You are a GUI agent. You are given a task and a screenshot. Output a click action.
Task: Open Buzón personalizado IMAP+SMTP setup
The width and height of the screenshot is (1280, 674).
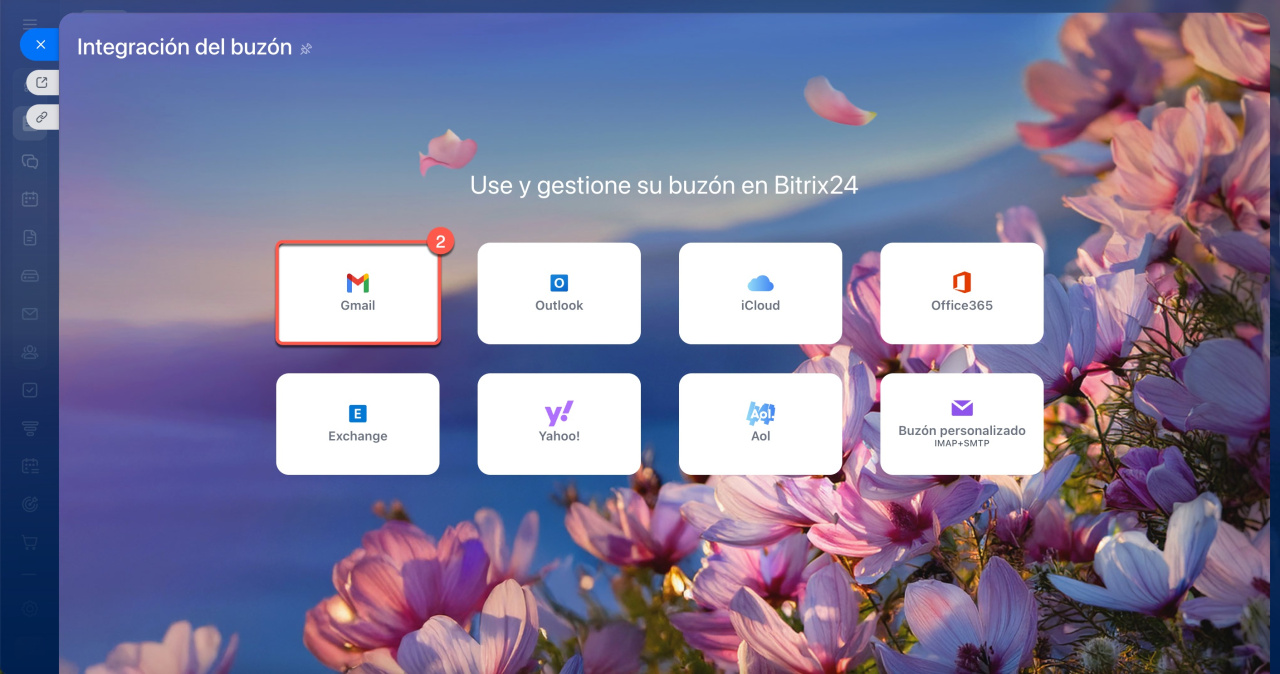961,424
